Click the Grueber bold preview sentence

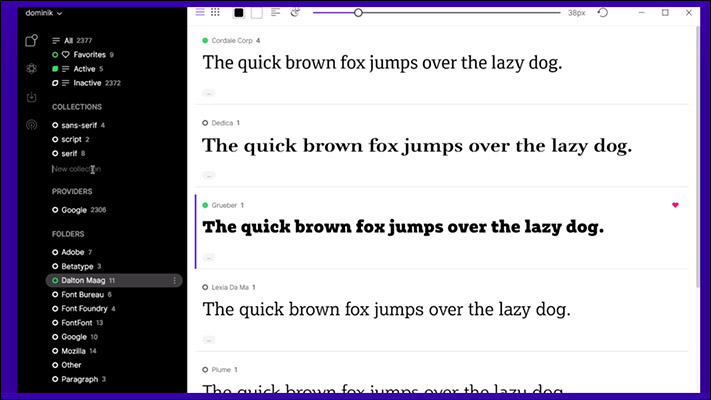[403, 227]
